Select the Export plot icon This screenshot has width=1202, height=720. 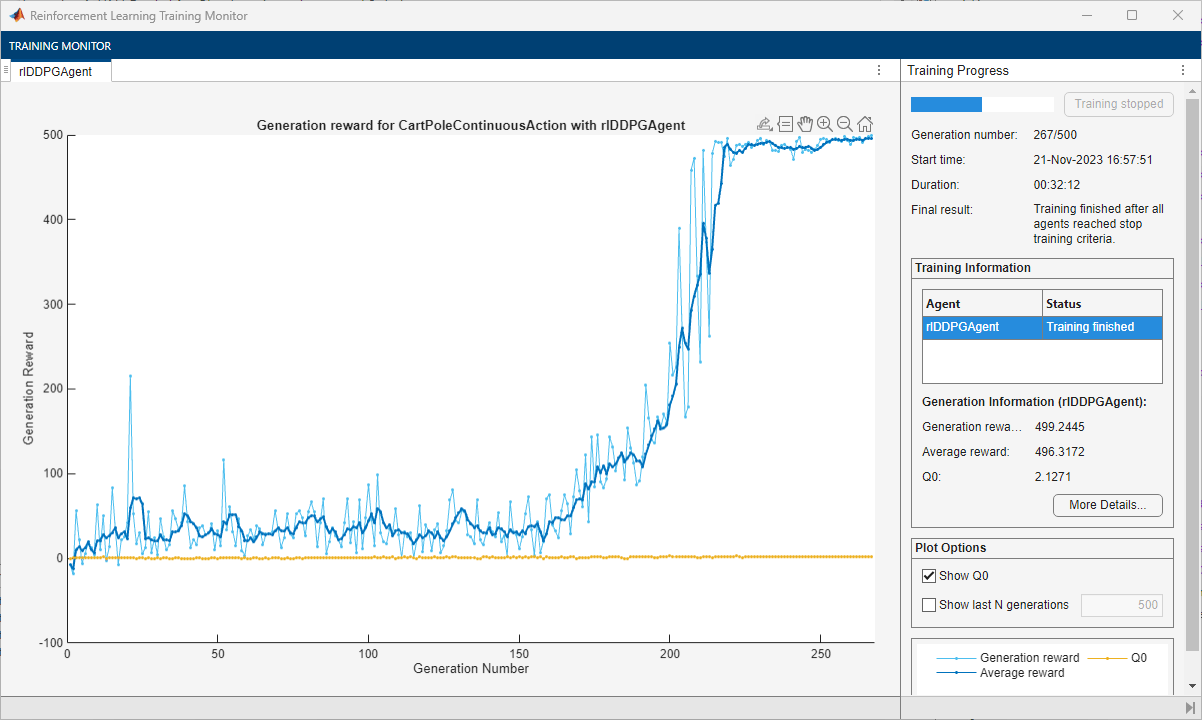tap(765, 123)
